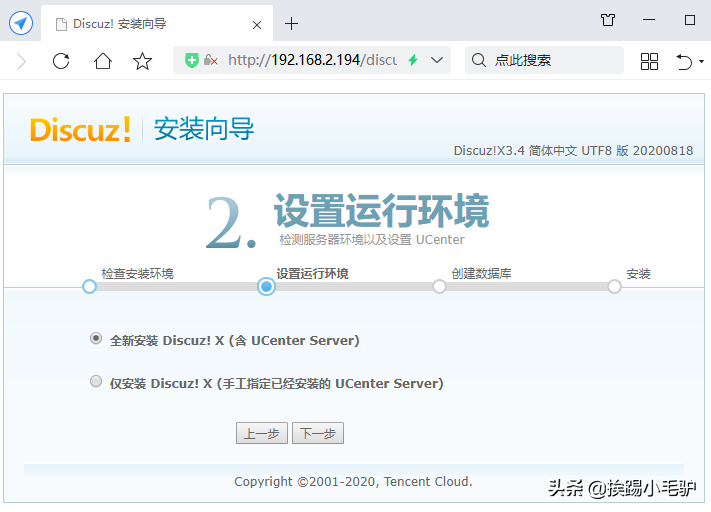Open a new browser tab
The image size is (711, 512).
click(291, 24)
